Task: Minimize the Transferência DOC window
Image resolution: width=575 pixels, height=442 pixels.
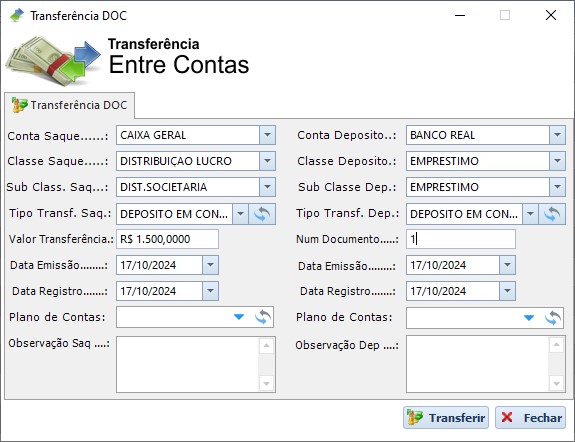Action: (x=460, y=15)
